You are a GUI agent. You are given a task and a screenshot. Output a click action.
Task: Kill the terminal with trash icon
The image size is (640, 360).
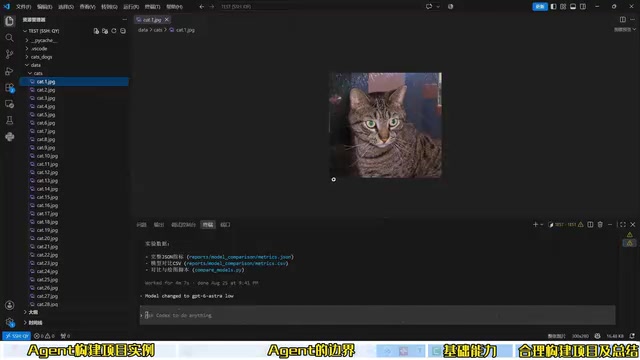[x=600, y=224]
